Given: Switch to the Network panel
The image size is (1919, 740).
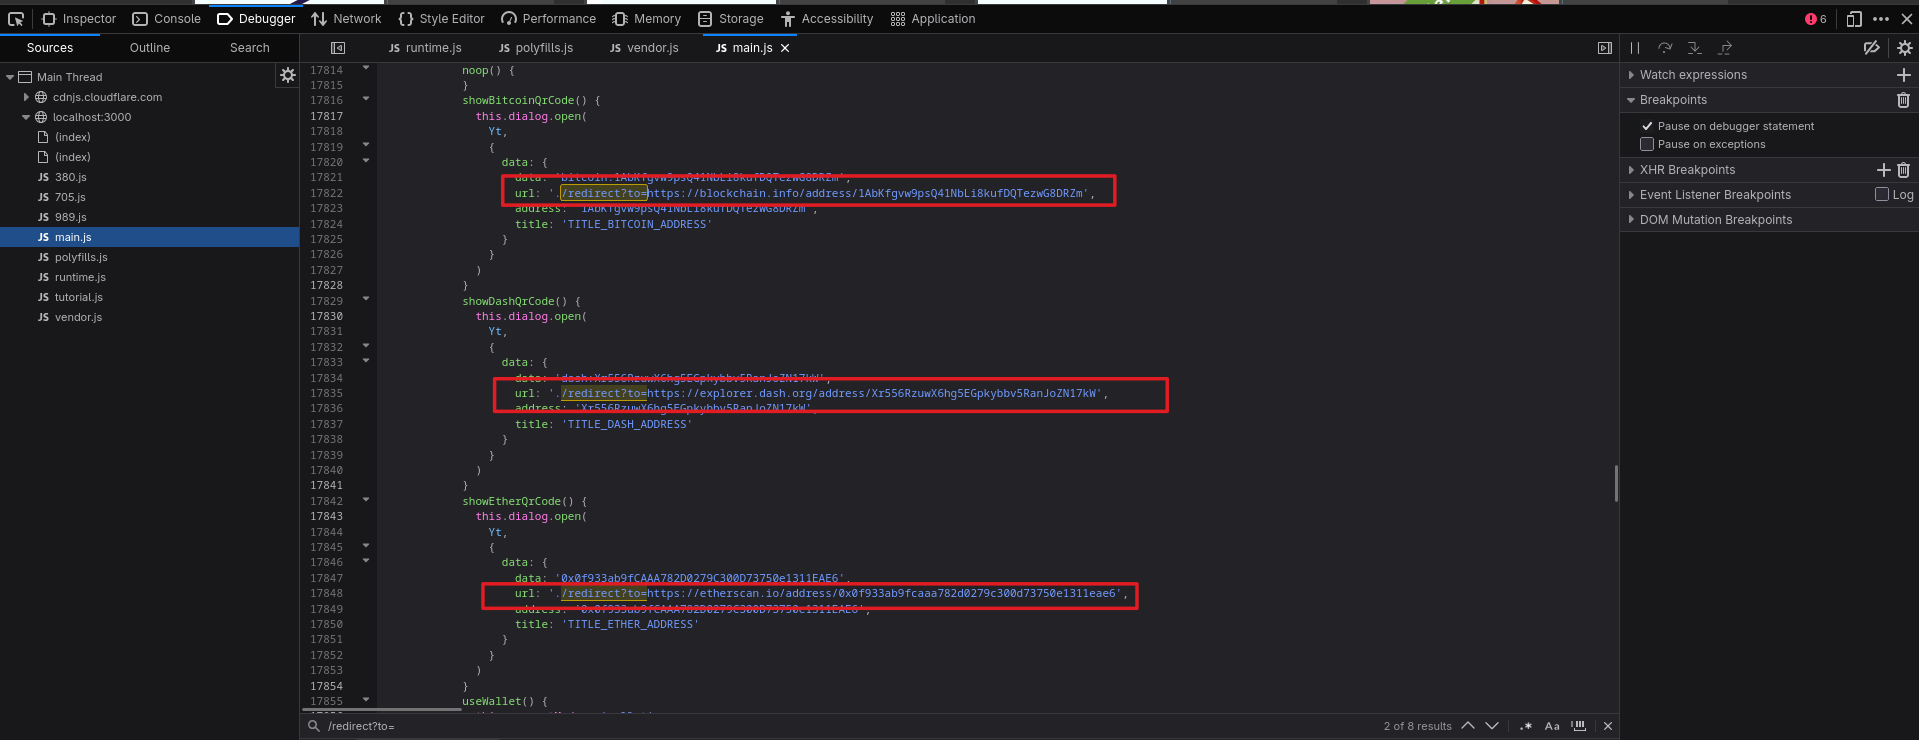Looking at the screenshot, I should tap(346, 19).
